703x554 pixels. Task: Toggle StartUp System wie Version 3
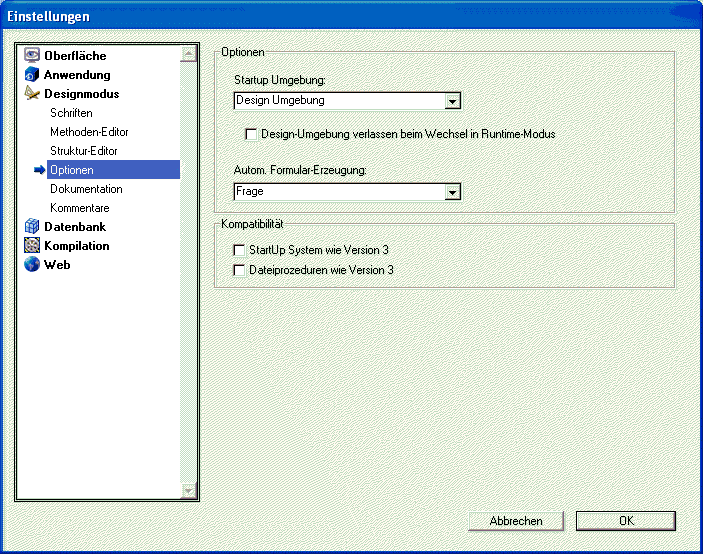click(239, 250)
